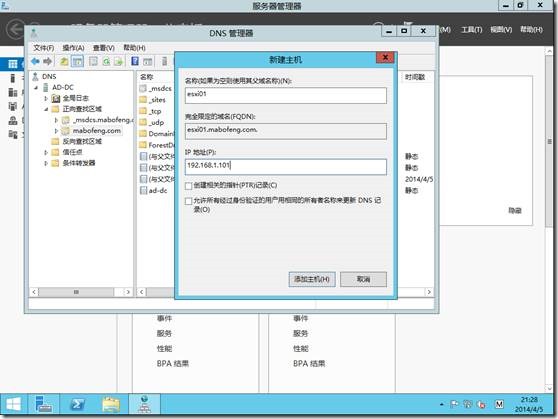The height and width of the screenshot is (419, 558).
Task: Click the tree pane horizontal scrollbar right arrow
Action: [128, 292]
